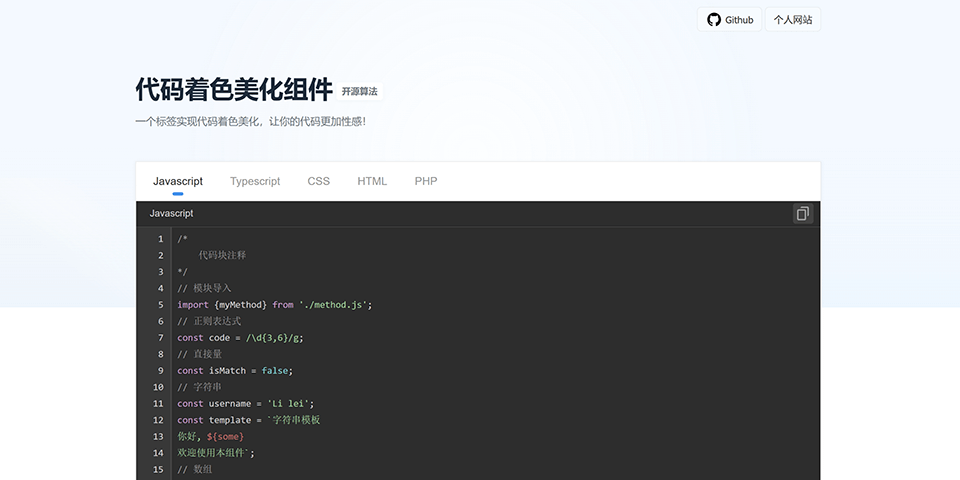Click the Github octocat icon
The image size is (960, 480).
point(714,20)
